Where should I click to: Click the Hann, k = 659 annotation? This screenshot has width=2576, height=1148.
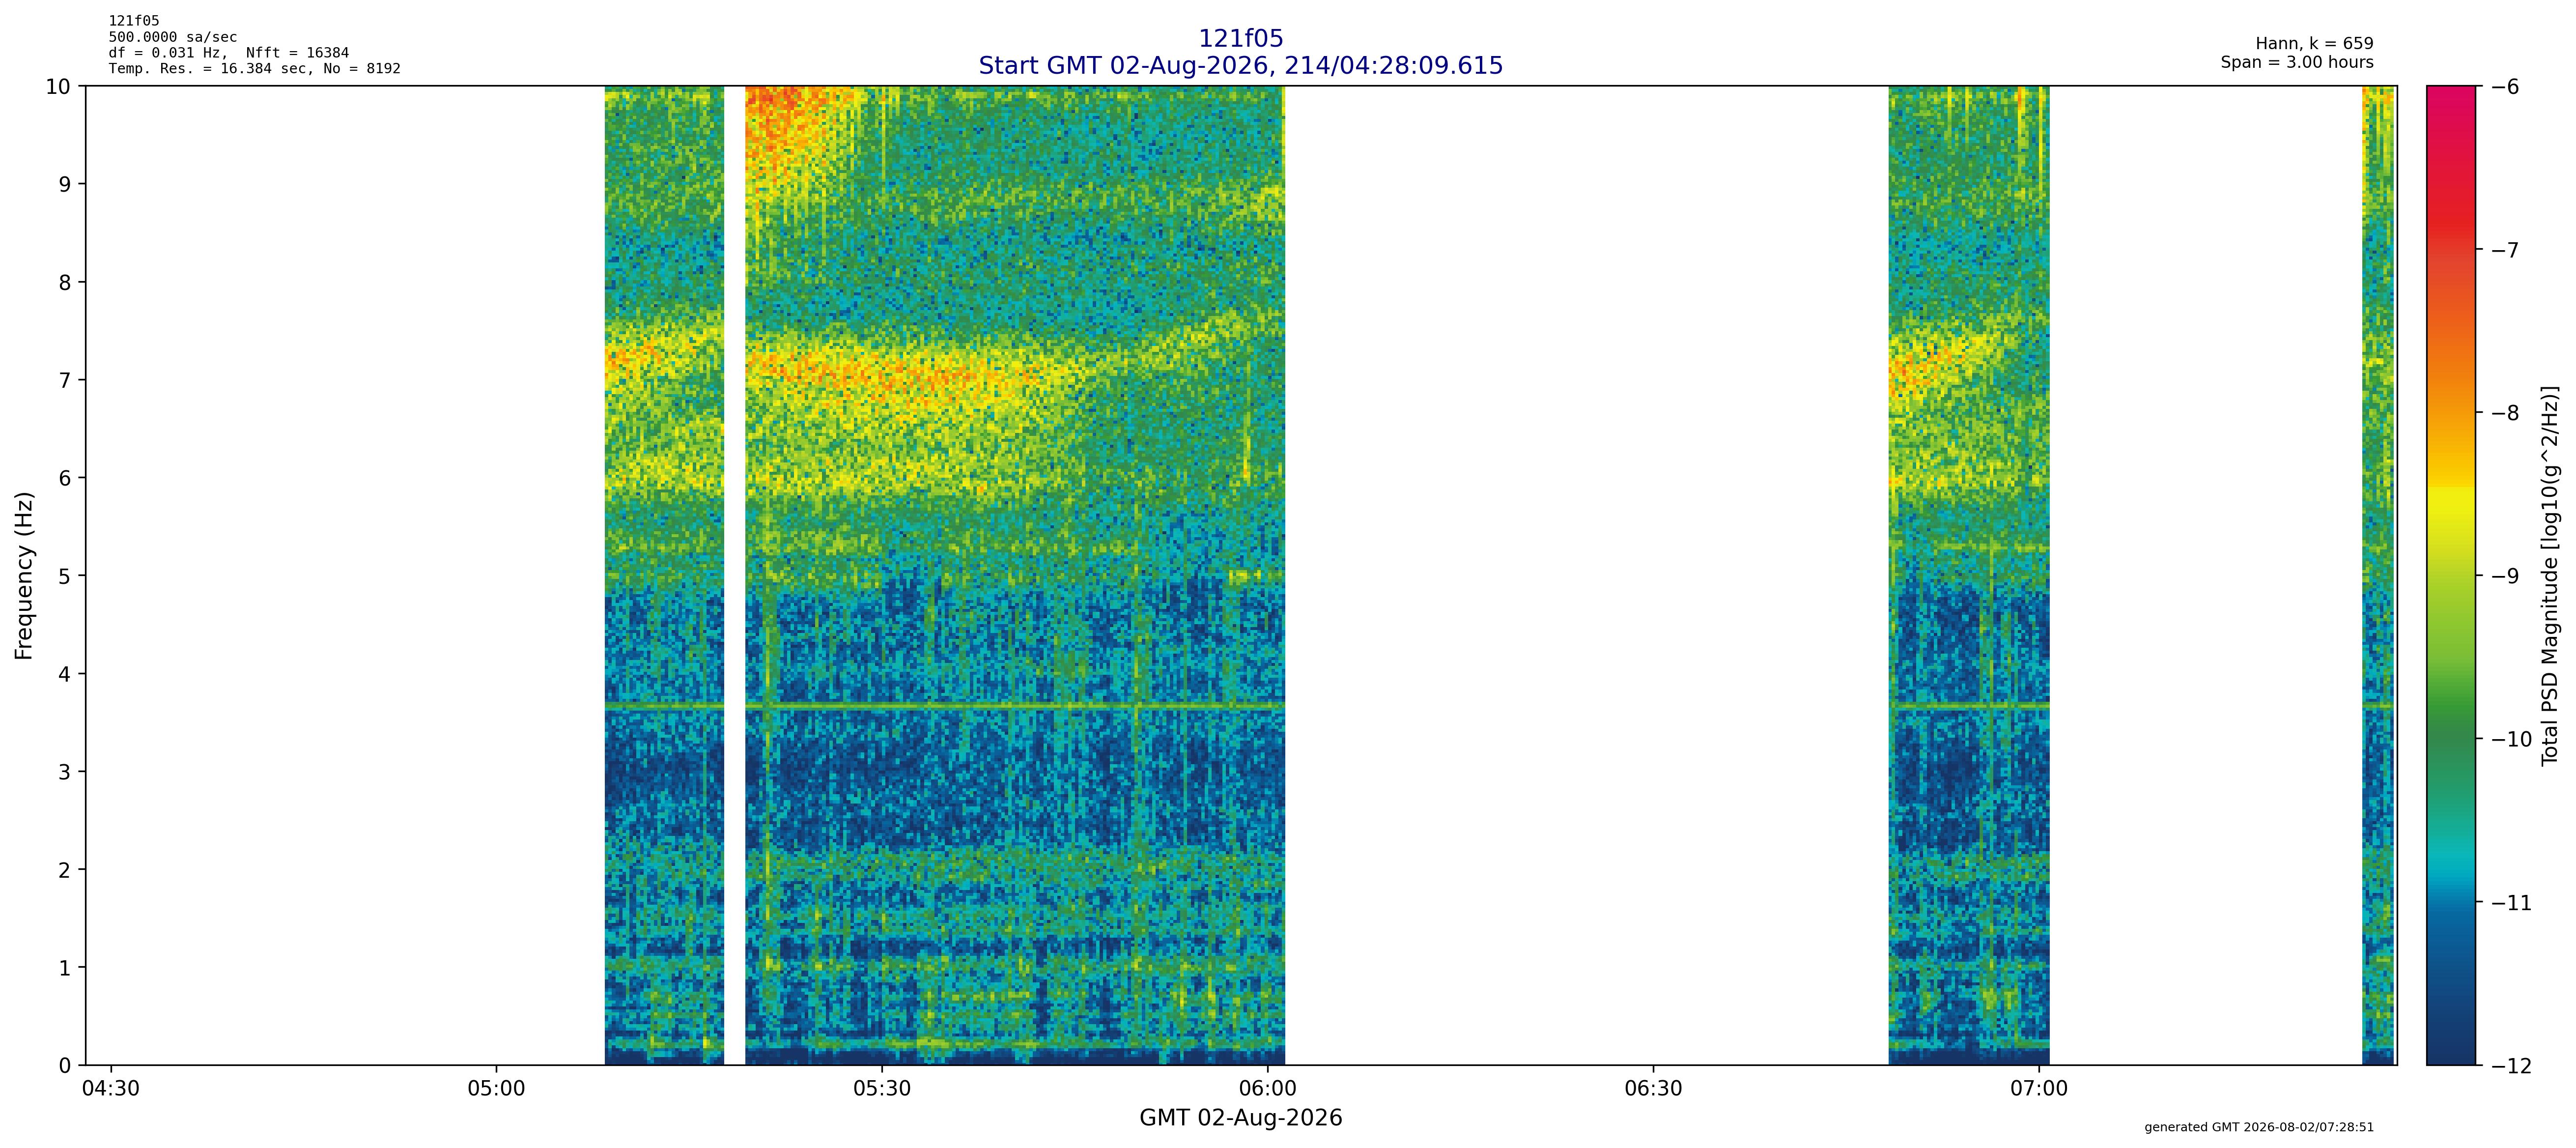[2314, 44]
